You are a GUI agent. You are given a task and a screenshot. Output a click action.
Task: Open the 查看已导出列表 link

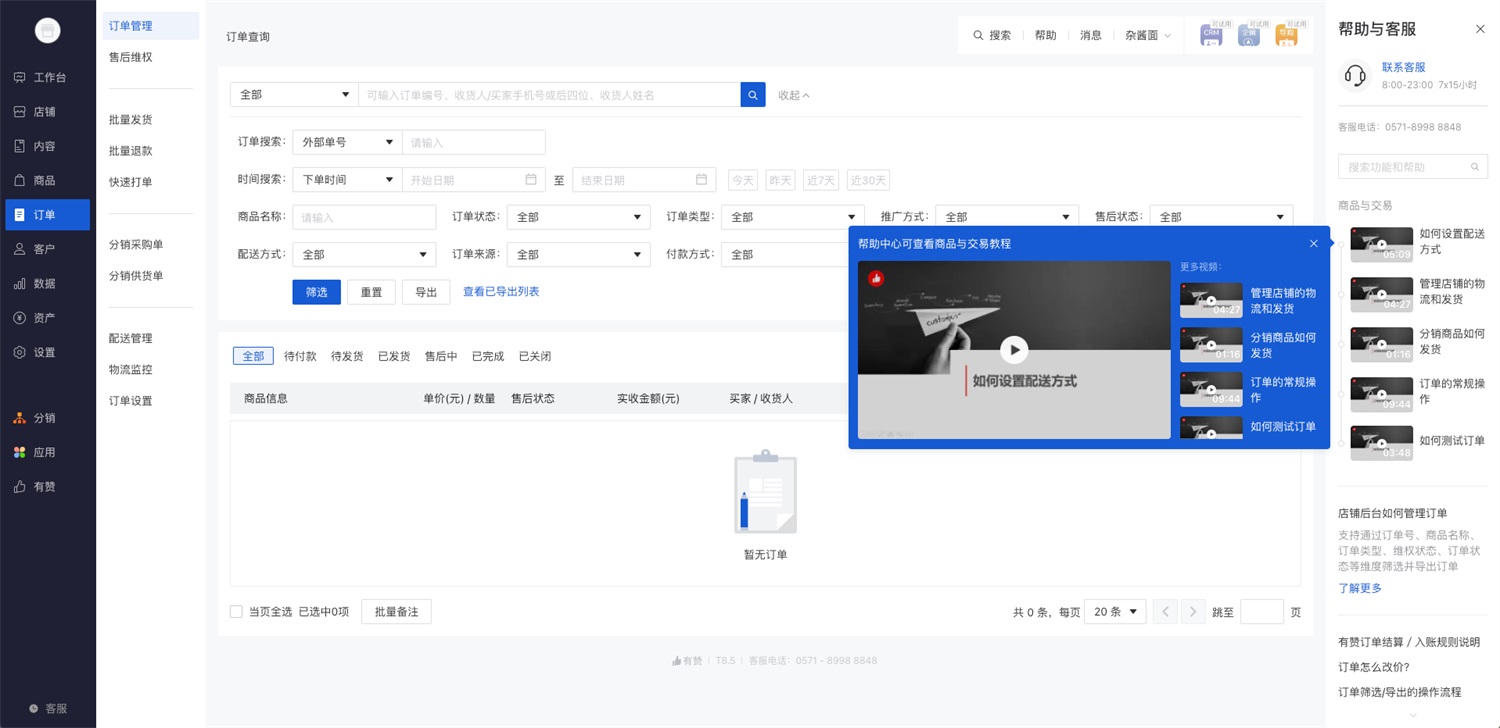(501, 292)
